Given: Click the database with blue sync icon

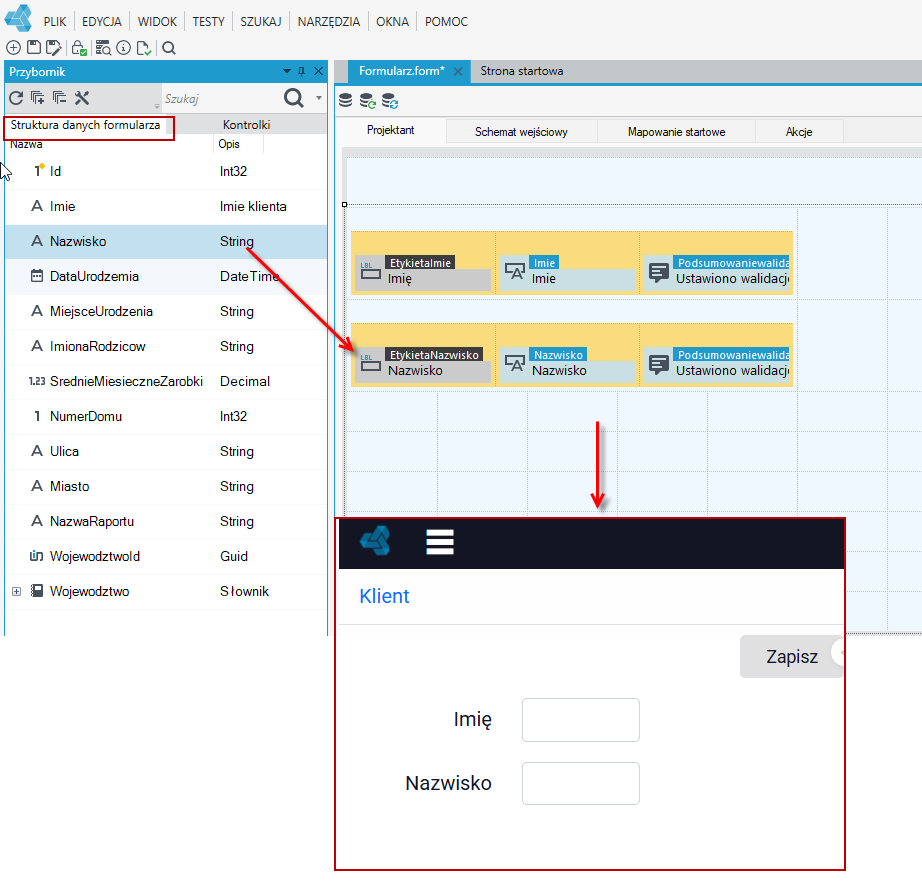Looking at the screenshot, I should tap(390, 101).
